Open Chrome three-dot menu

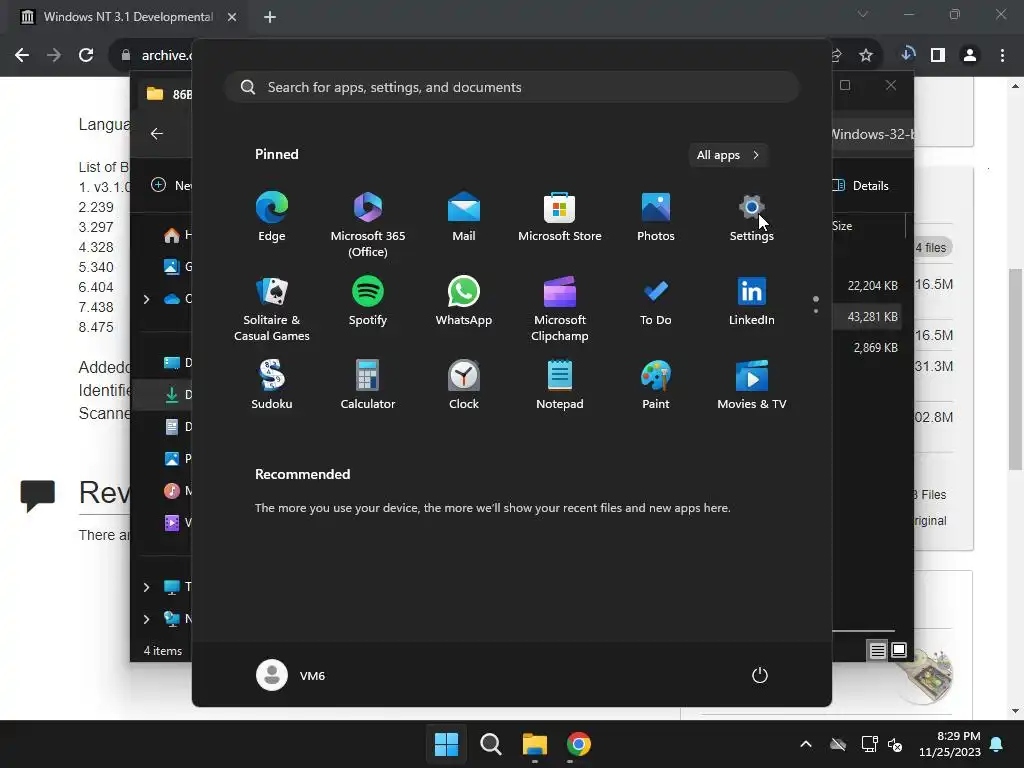coord(1002,55)
